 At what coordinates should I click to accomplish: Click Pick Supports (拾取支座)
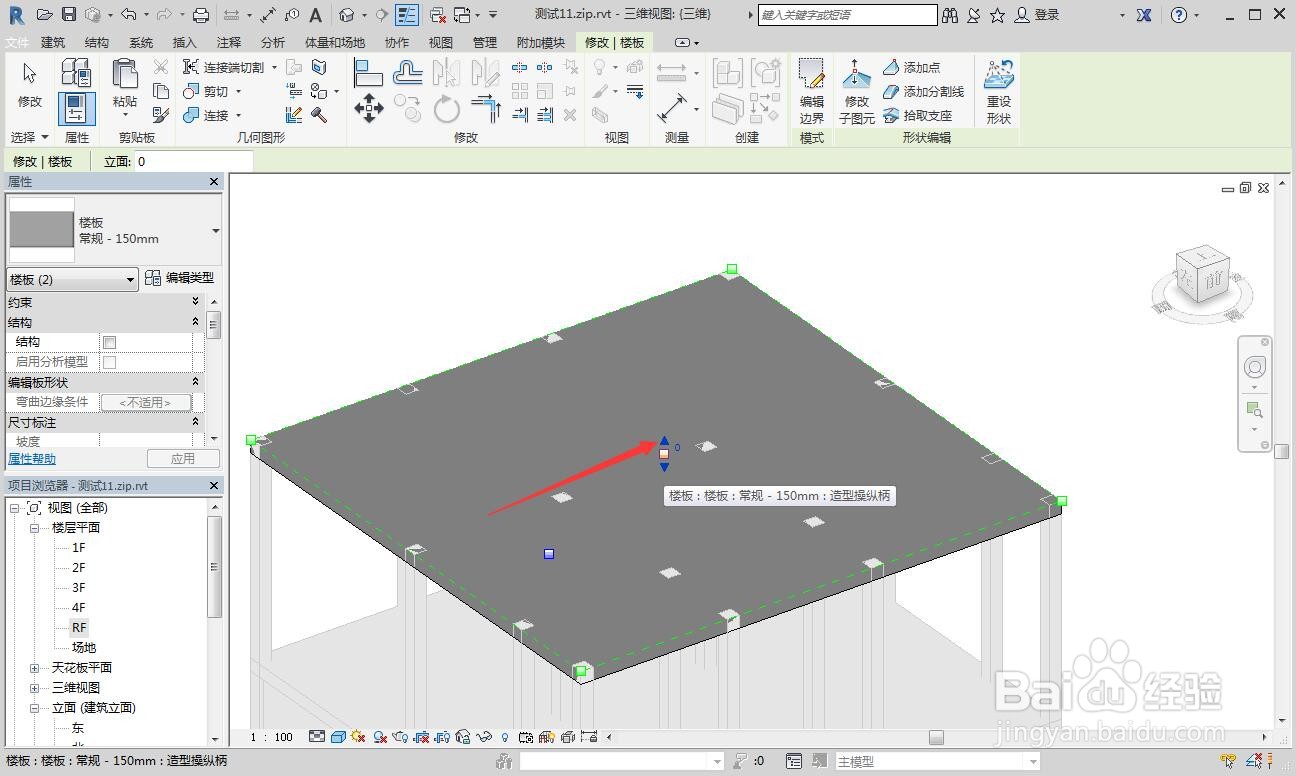tap(917, 115)
